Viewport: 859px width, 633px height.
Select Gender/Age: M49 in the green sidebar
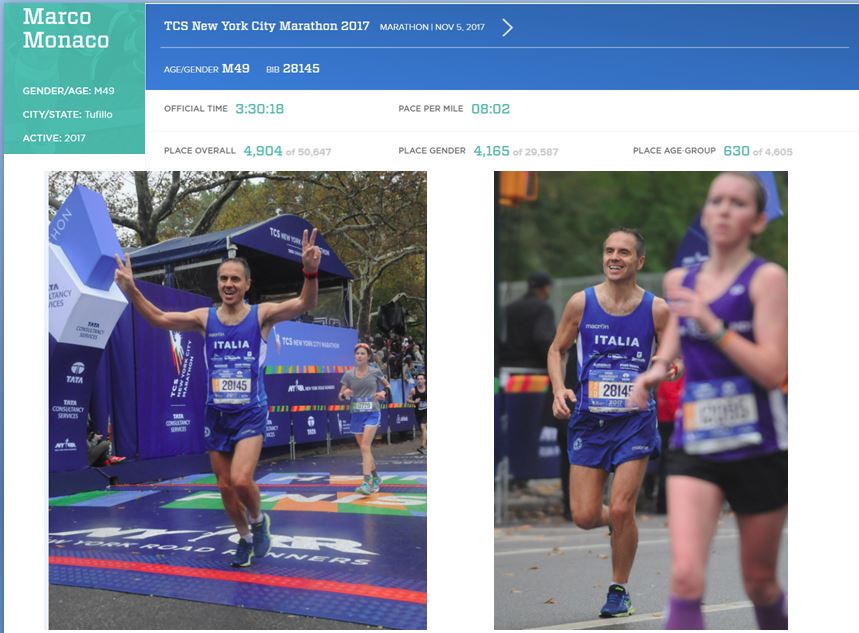pos(68,91)
